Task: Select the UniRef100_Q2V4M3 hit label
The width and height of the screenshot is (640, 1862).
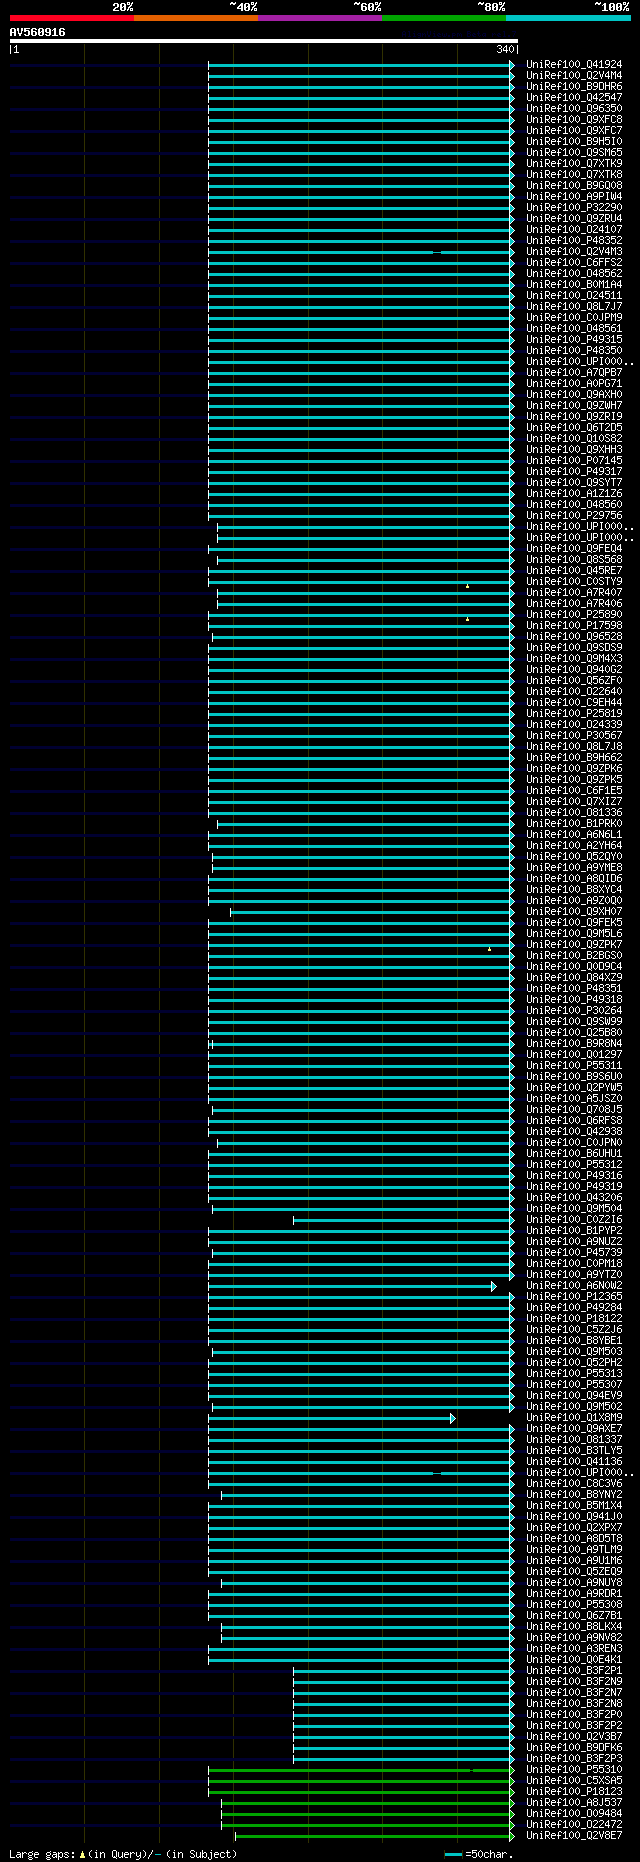Action: pyautogui.click(x=574, y=251)
